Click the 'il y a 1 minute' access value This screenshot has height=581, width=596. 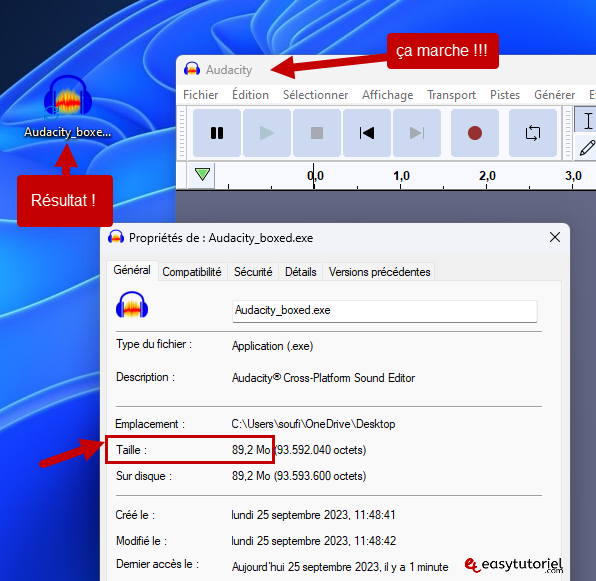pyautogui.click(x=416, y=567)
